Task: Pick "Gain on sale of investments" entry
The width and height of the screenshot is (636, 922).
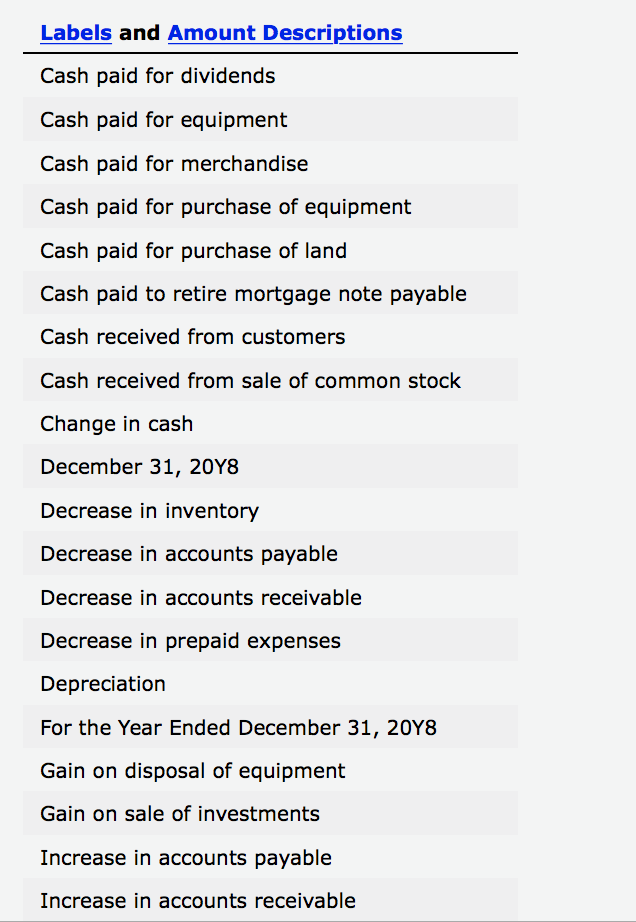Action: click(180, 814)
